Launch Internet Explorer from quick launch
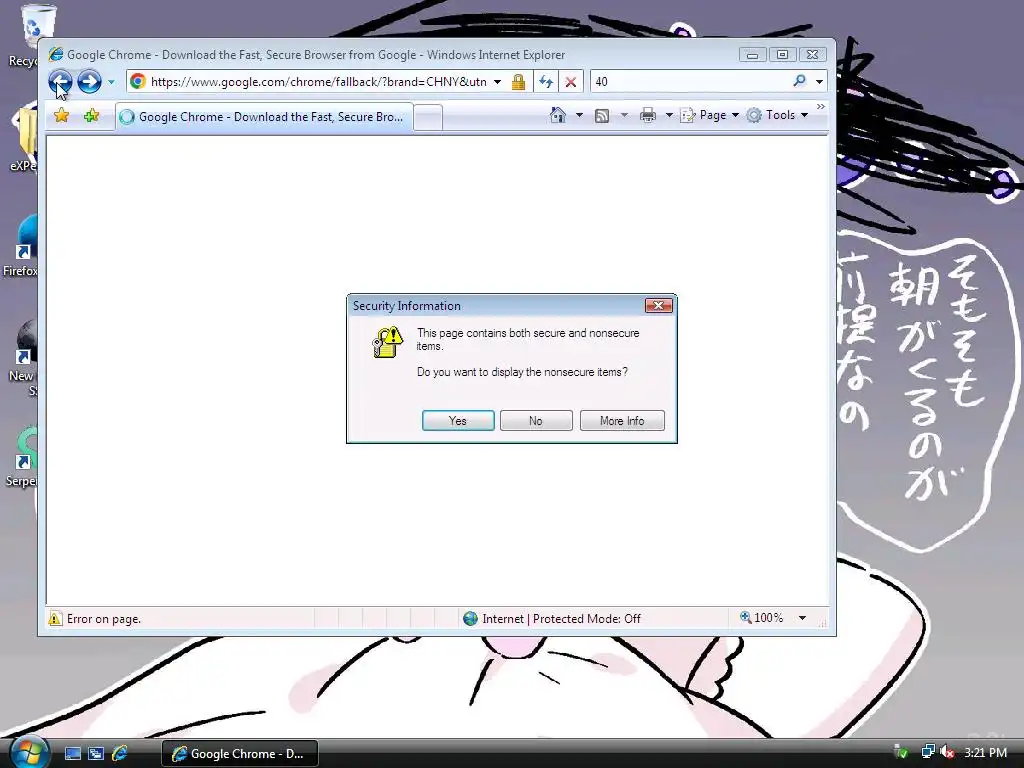The width and height of the screenshot is (1024, 768). 120,754
